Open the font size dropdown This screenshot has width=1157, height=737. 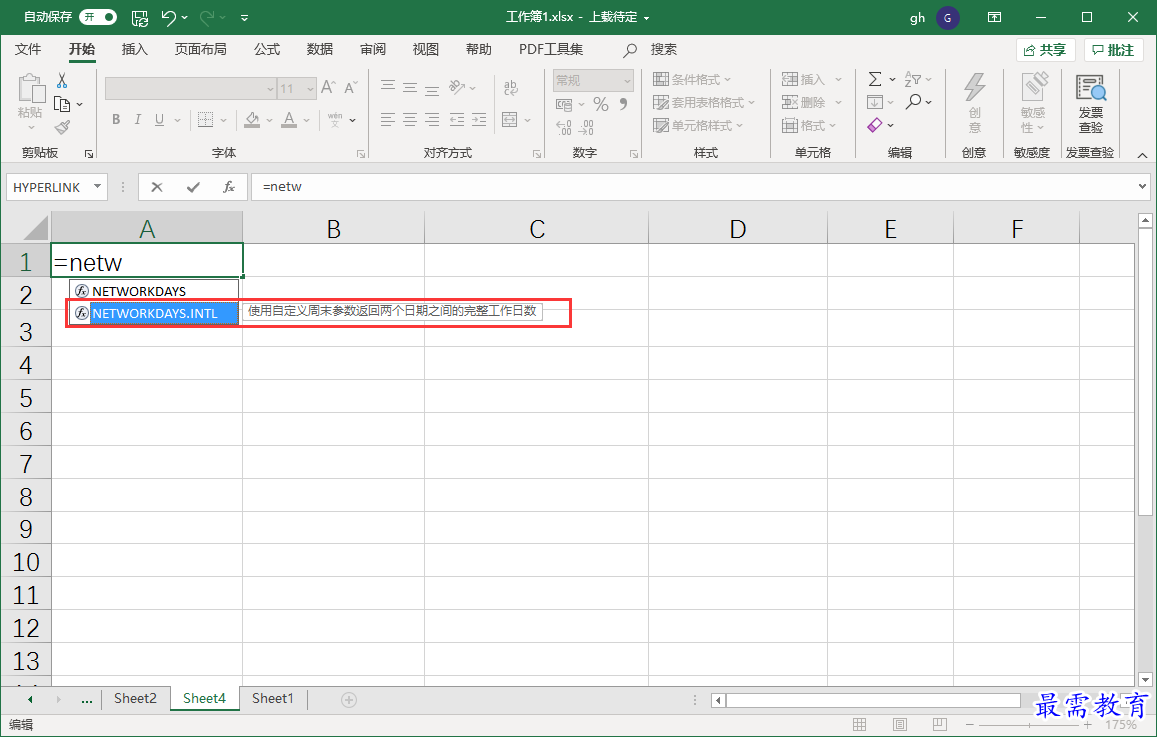pyautogui.click(x=311, y=89)
